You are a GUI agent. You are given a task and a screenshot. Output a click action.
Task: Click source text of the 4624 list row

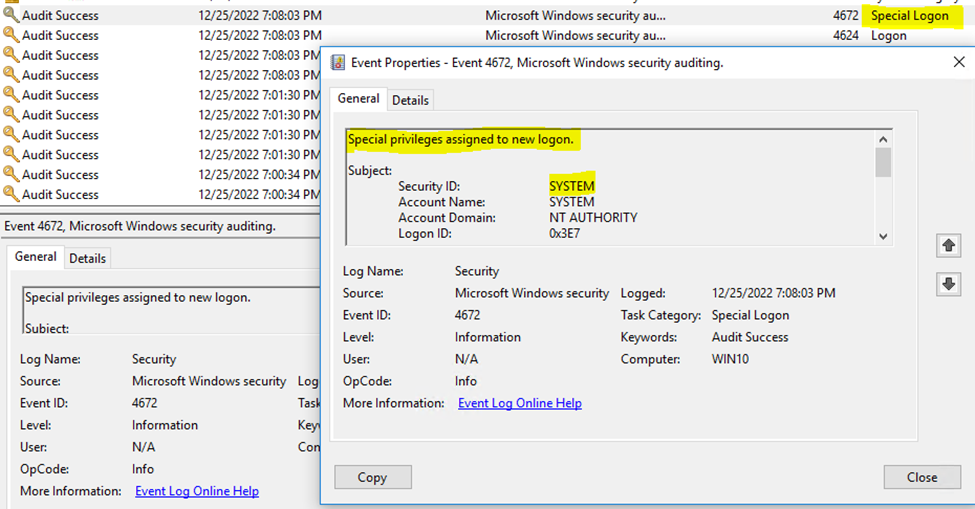point(575,35)
